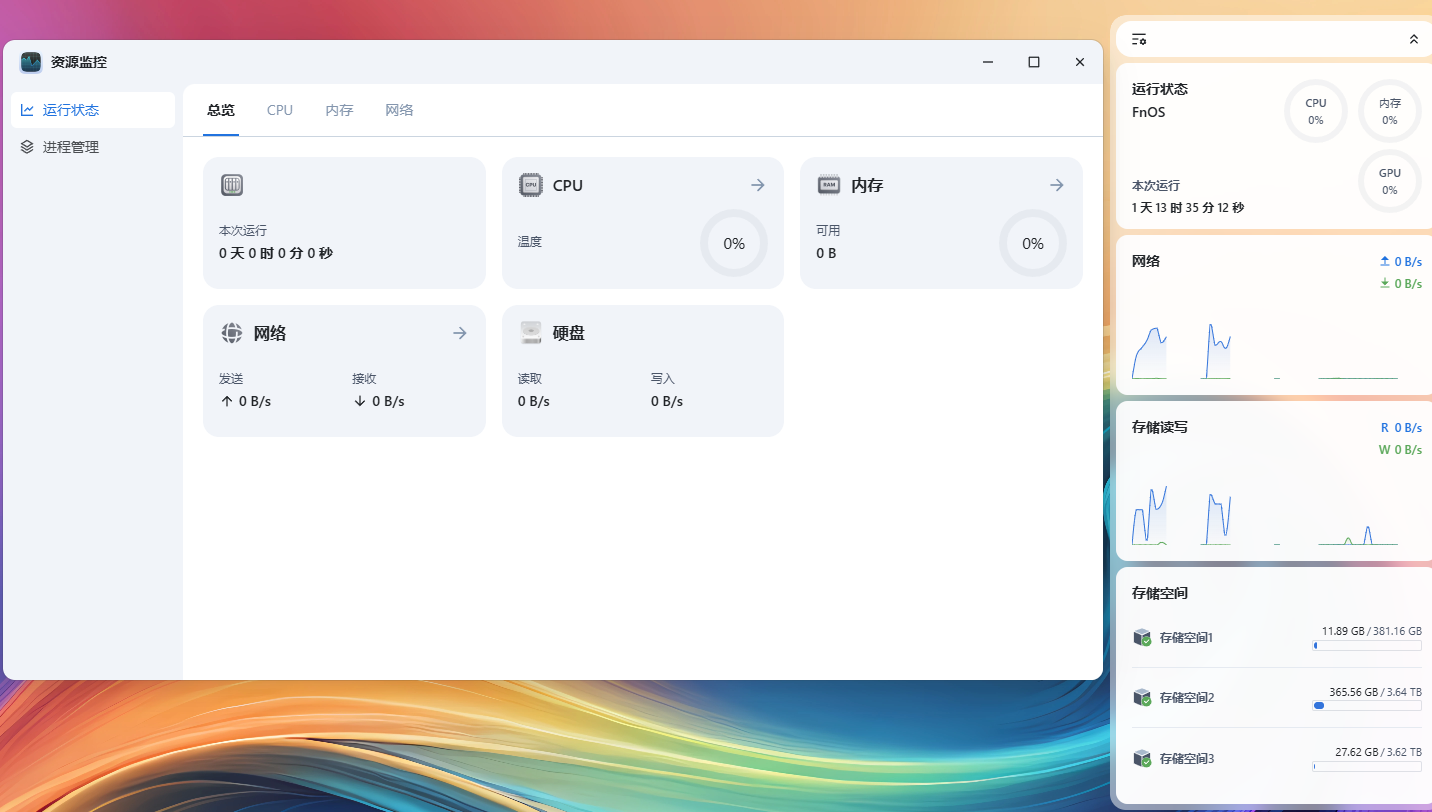The width and height of the screenshot is (1432, 812).
Task: Click the CPU chip icon in CPU card
Action: 530,185
